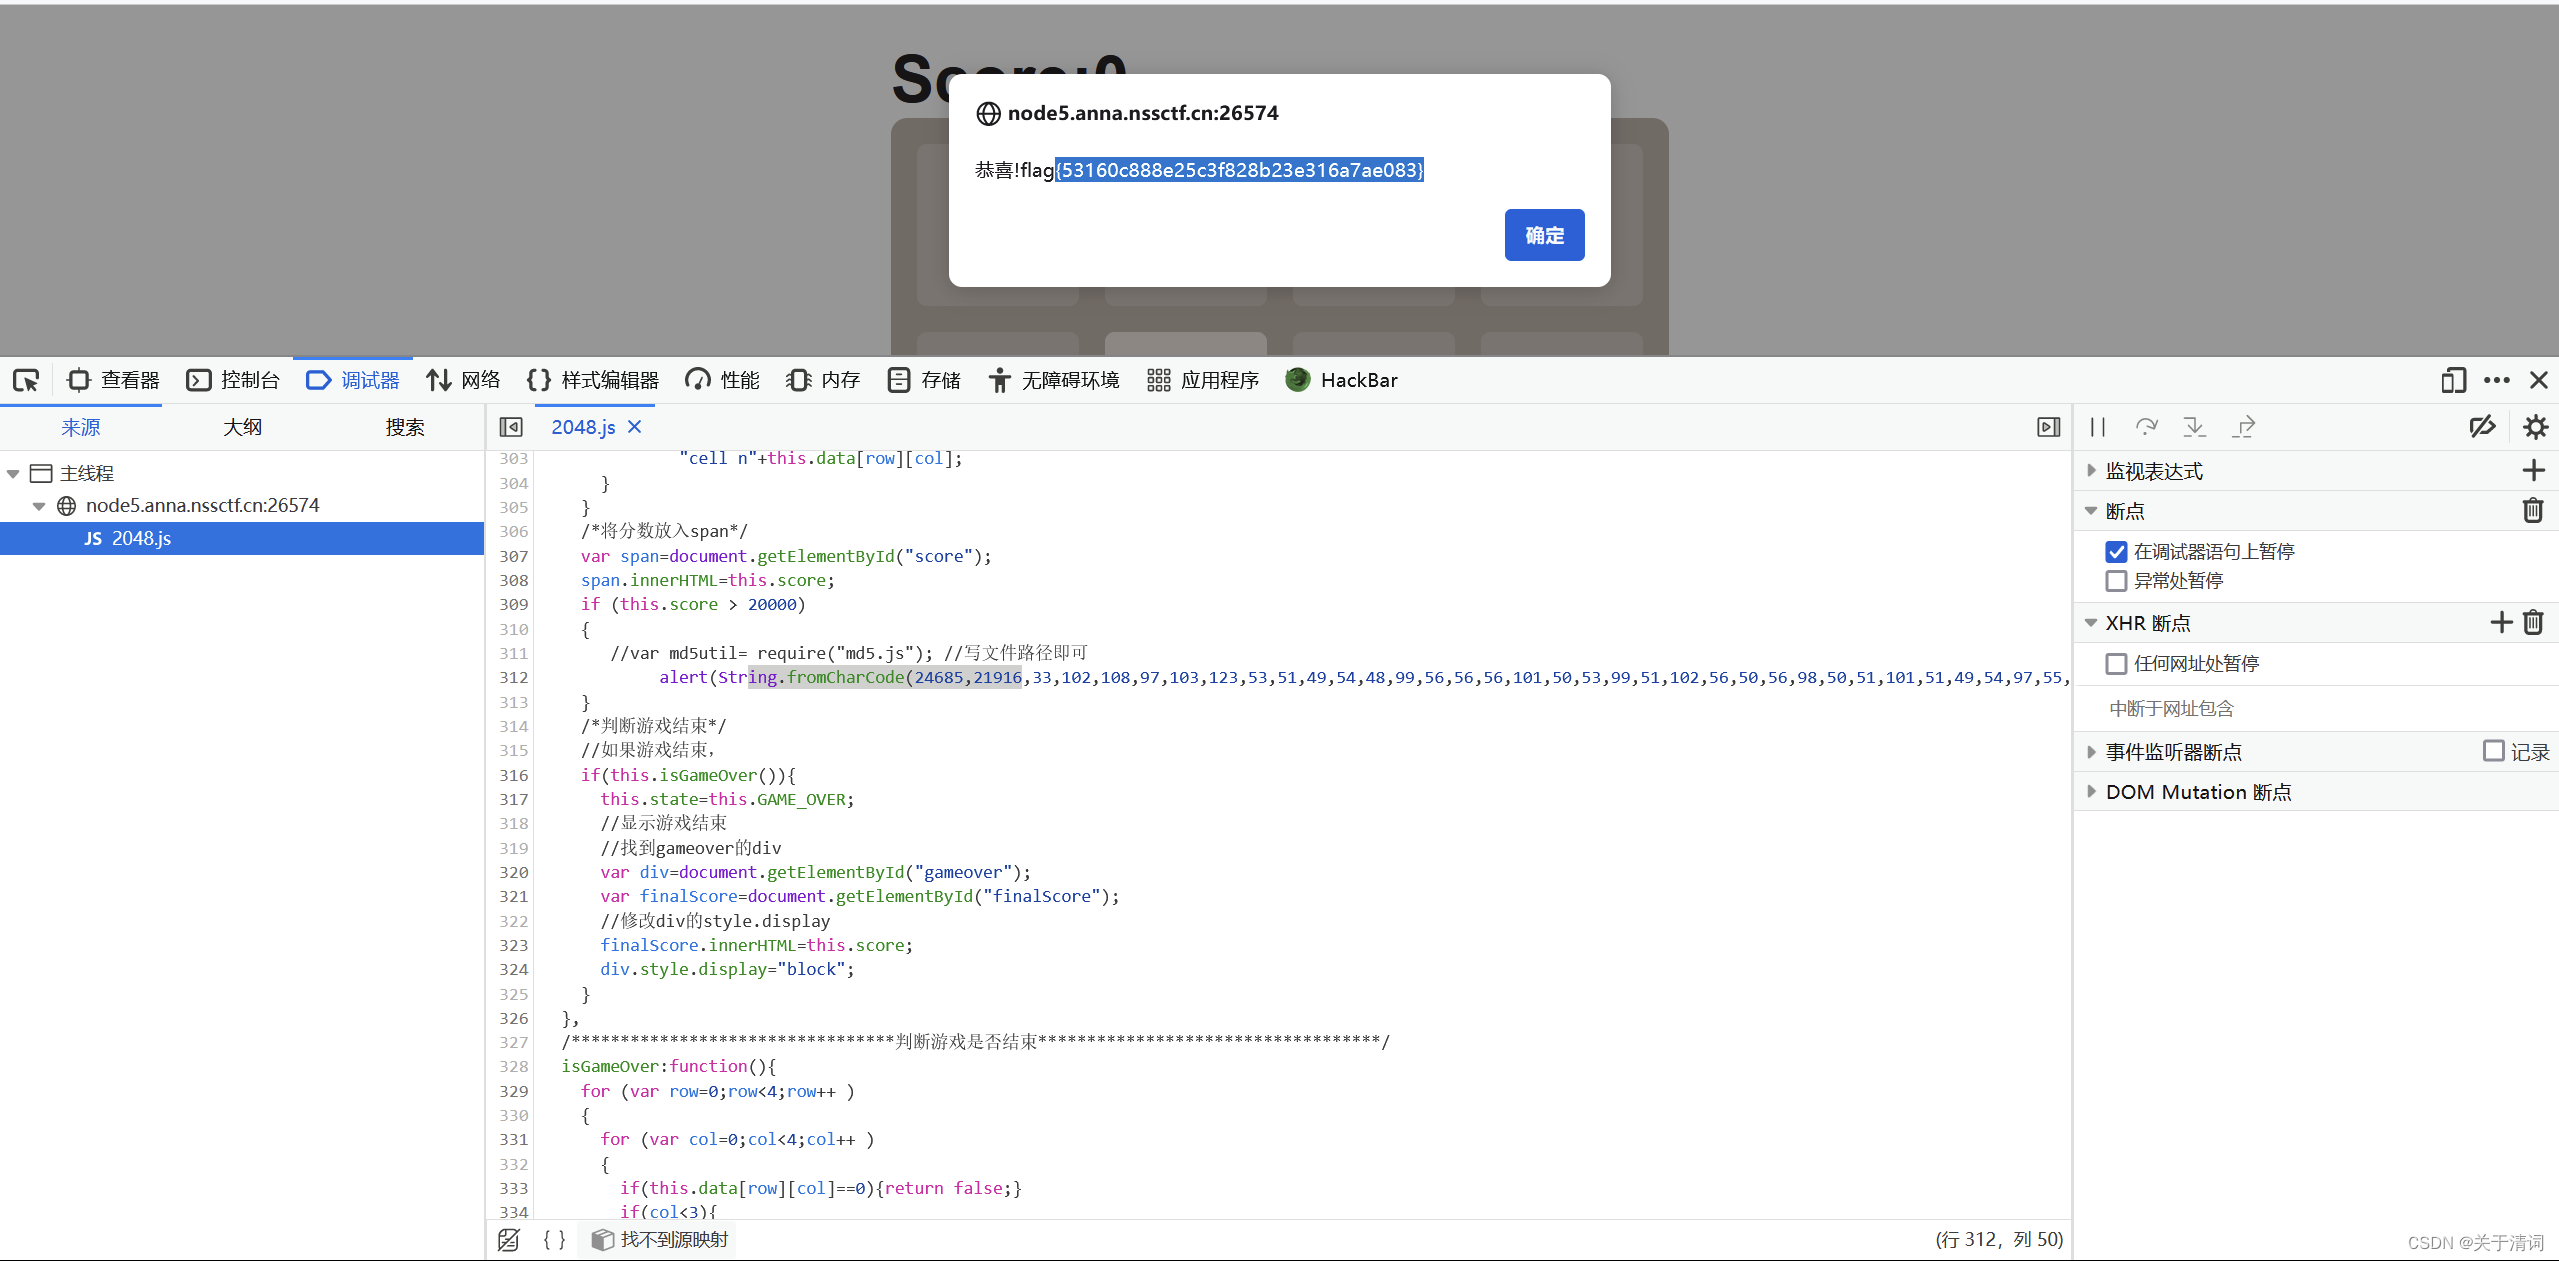The width and height of the screenshot is (2559, 1261).
Task: Add a watch expression plus
Action: point(2533,470)
